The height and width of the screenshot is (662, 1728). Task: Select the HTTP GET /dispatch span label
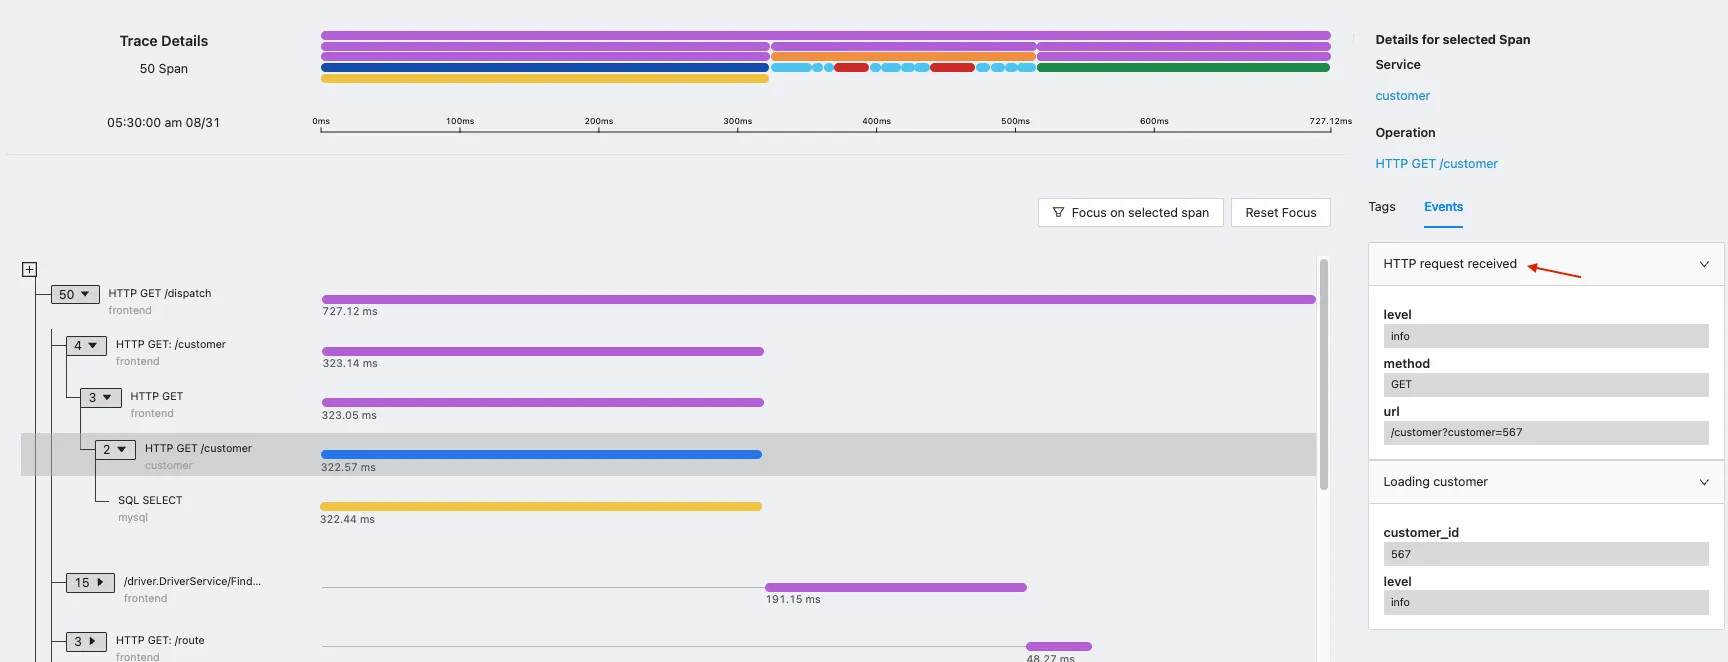pyautogui.click(x=160, y=293)
